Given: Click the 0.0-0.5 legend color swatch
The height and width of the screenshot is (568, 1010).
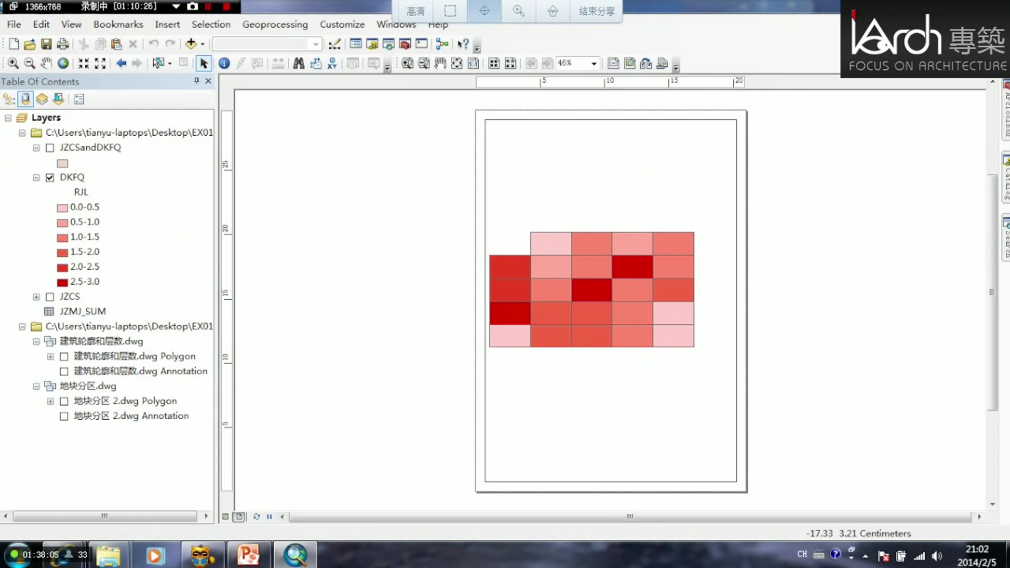Looking at the screenshot, I should pyautogui.click(x=62, y=207).
